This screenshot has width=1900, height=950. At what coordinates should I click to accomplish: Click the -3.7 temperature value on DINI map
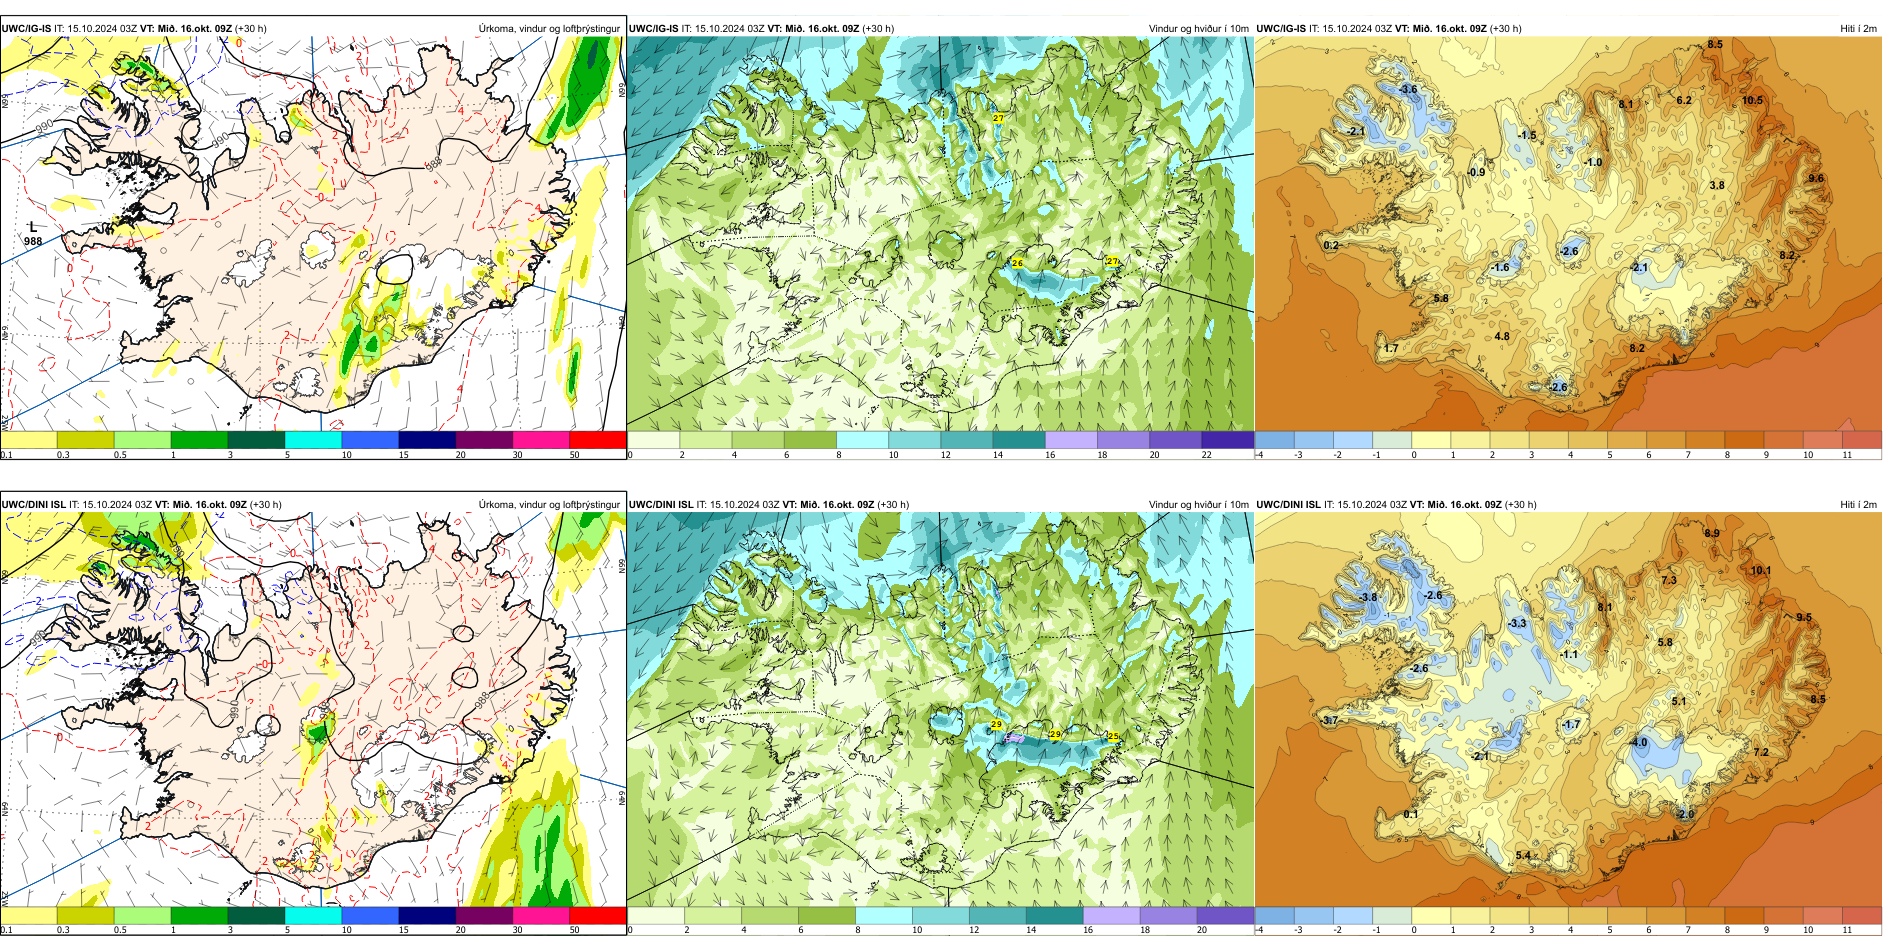1329,720
